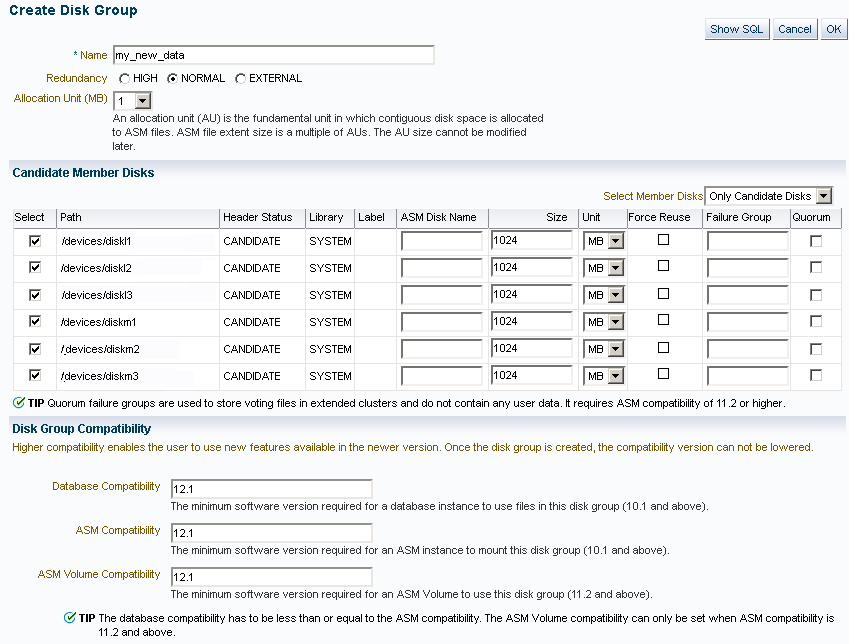Cancel the disk group creation
The height and width of the screenshot is (644, 849).
click(794, 29)
